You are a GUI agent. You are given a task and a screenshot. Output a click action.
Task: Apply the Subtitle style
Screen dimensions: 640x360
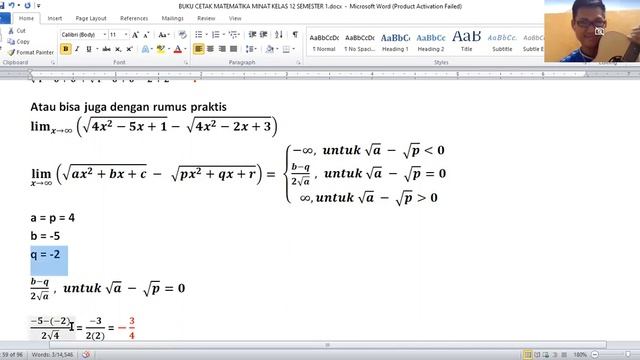coord(502,42)
